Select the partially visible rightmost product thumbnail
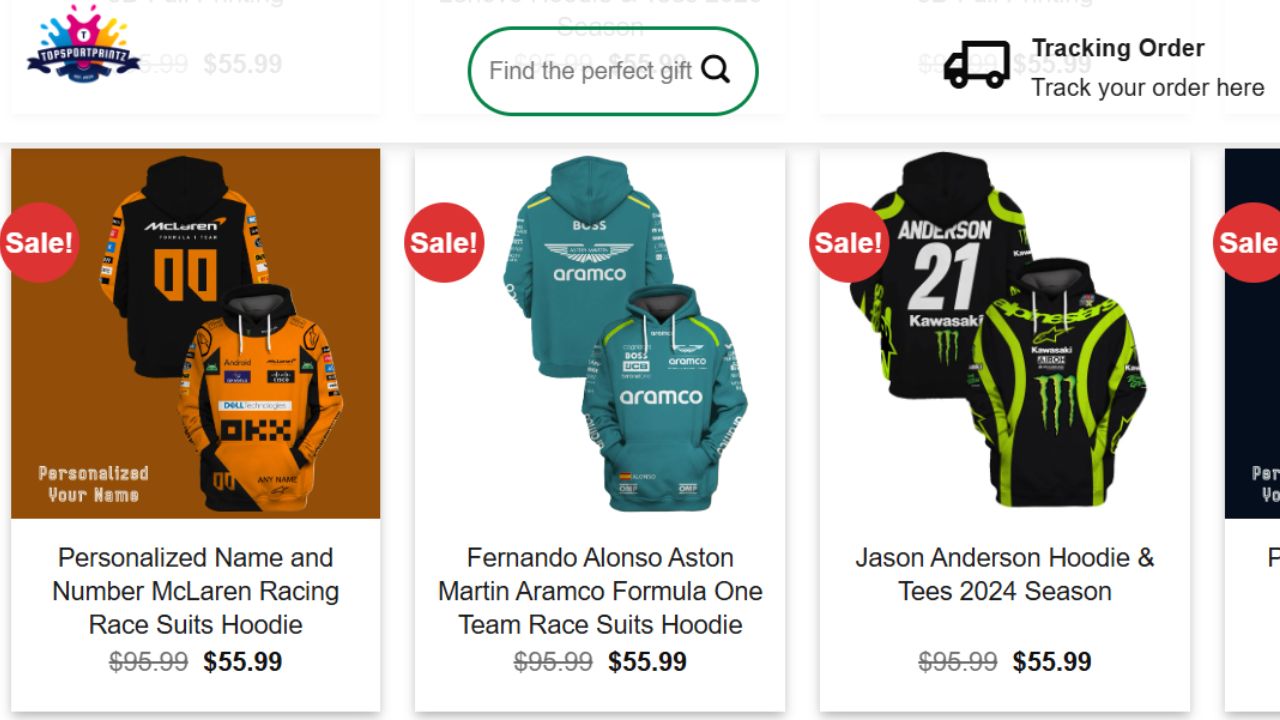 pyautogui.click(x=1253, y=333)
